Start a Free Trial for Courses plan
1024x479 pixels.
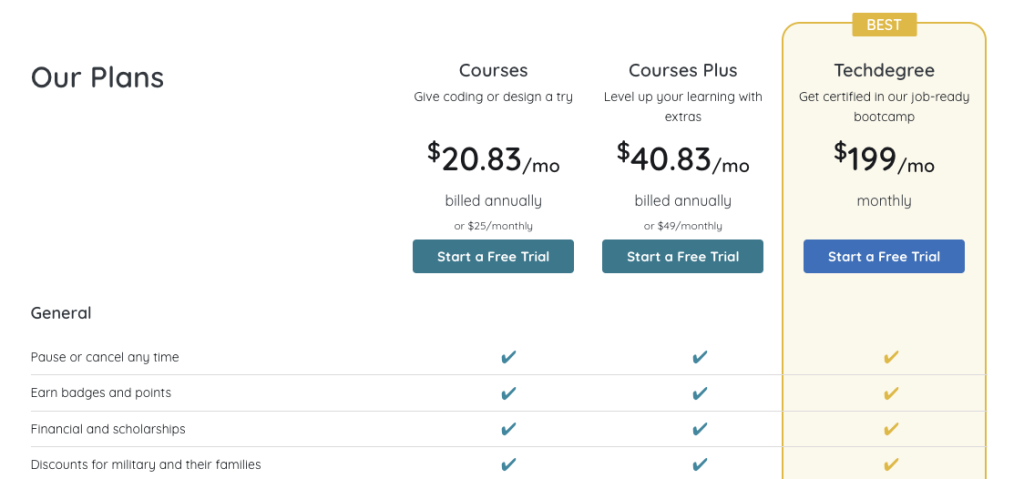[493, 256]
